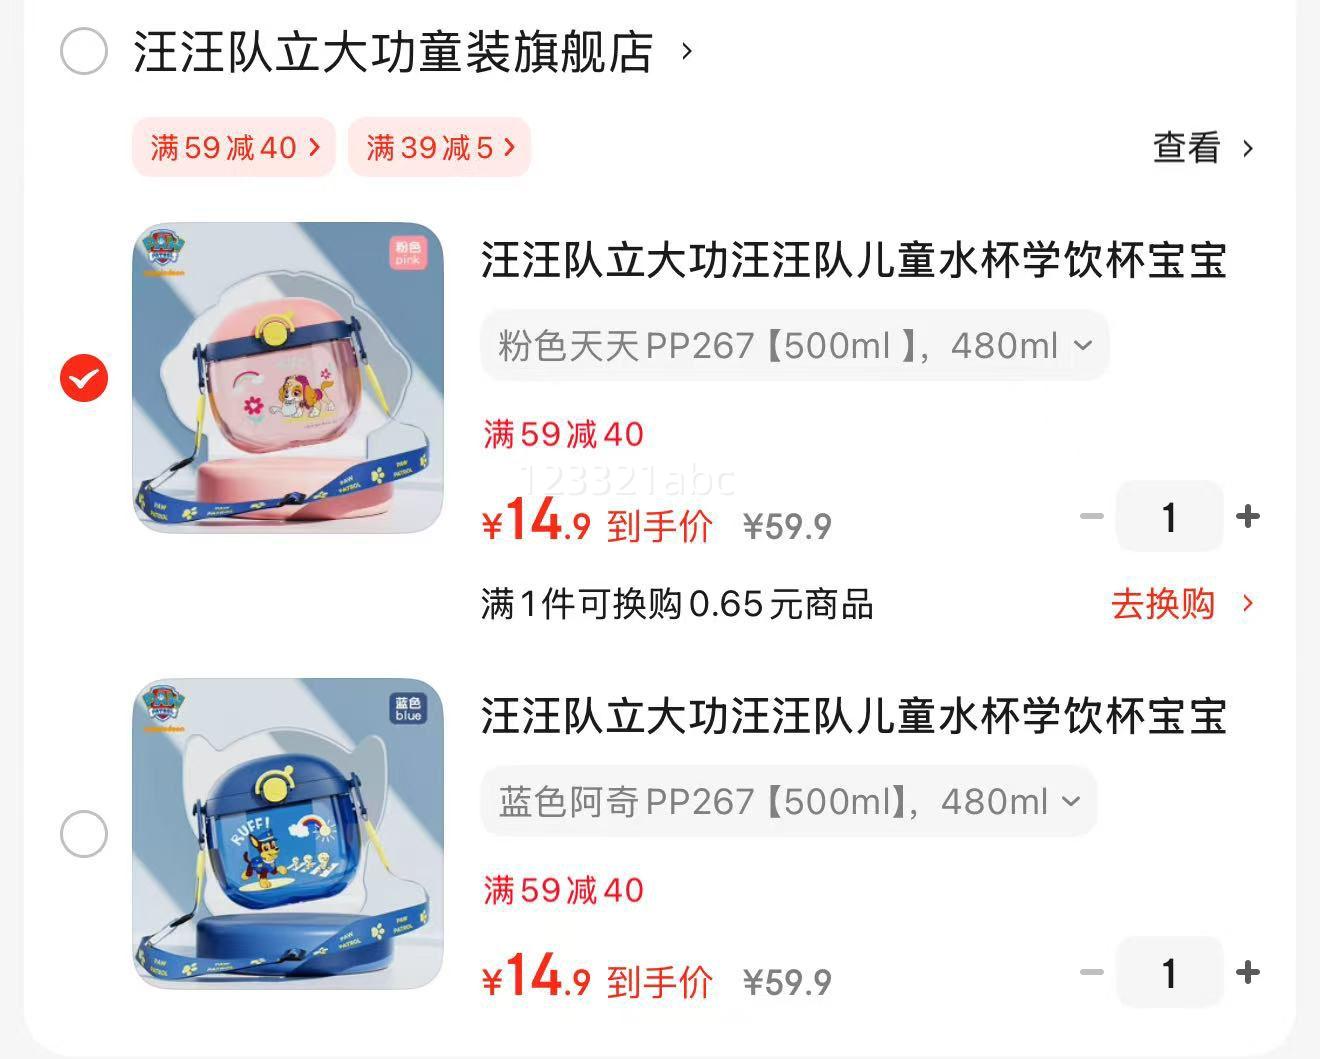The width and height of the screenshot is (1320, 1059).
Task: Decrease quantity of pink Skye cup
Action: point(1092,517)
